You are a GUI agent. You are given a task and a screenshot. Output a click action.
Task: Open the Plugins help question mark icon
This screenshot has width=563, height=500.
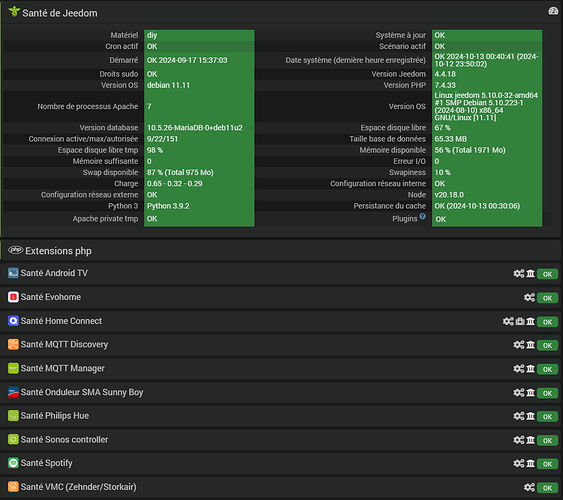423,216
